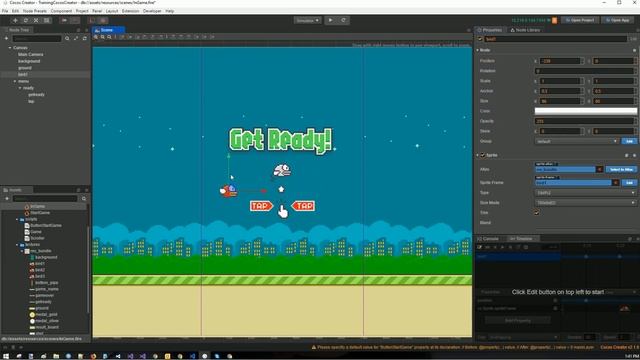Select the Rotate transform tool in main toolbar
Viewport: 640px width, 360px height.
coord(26,20)
